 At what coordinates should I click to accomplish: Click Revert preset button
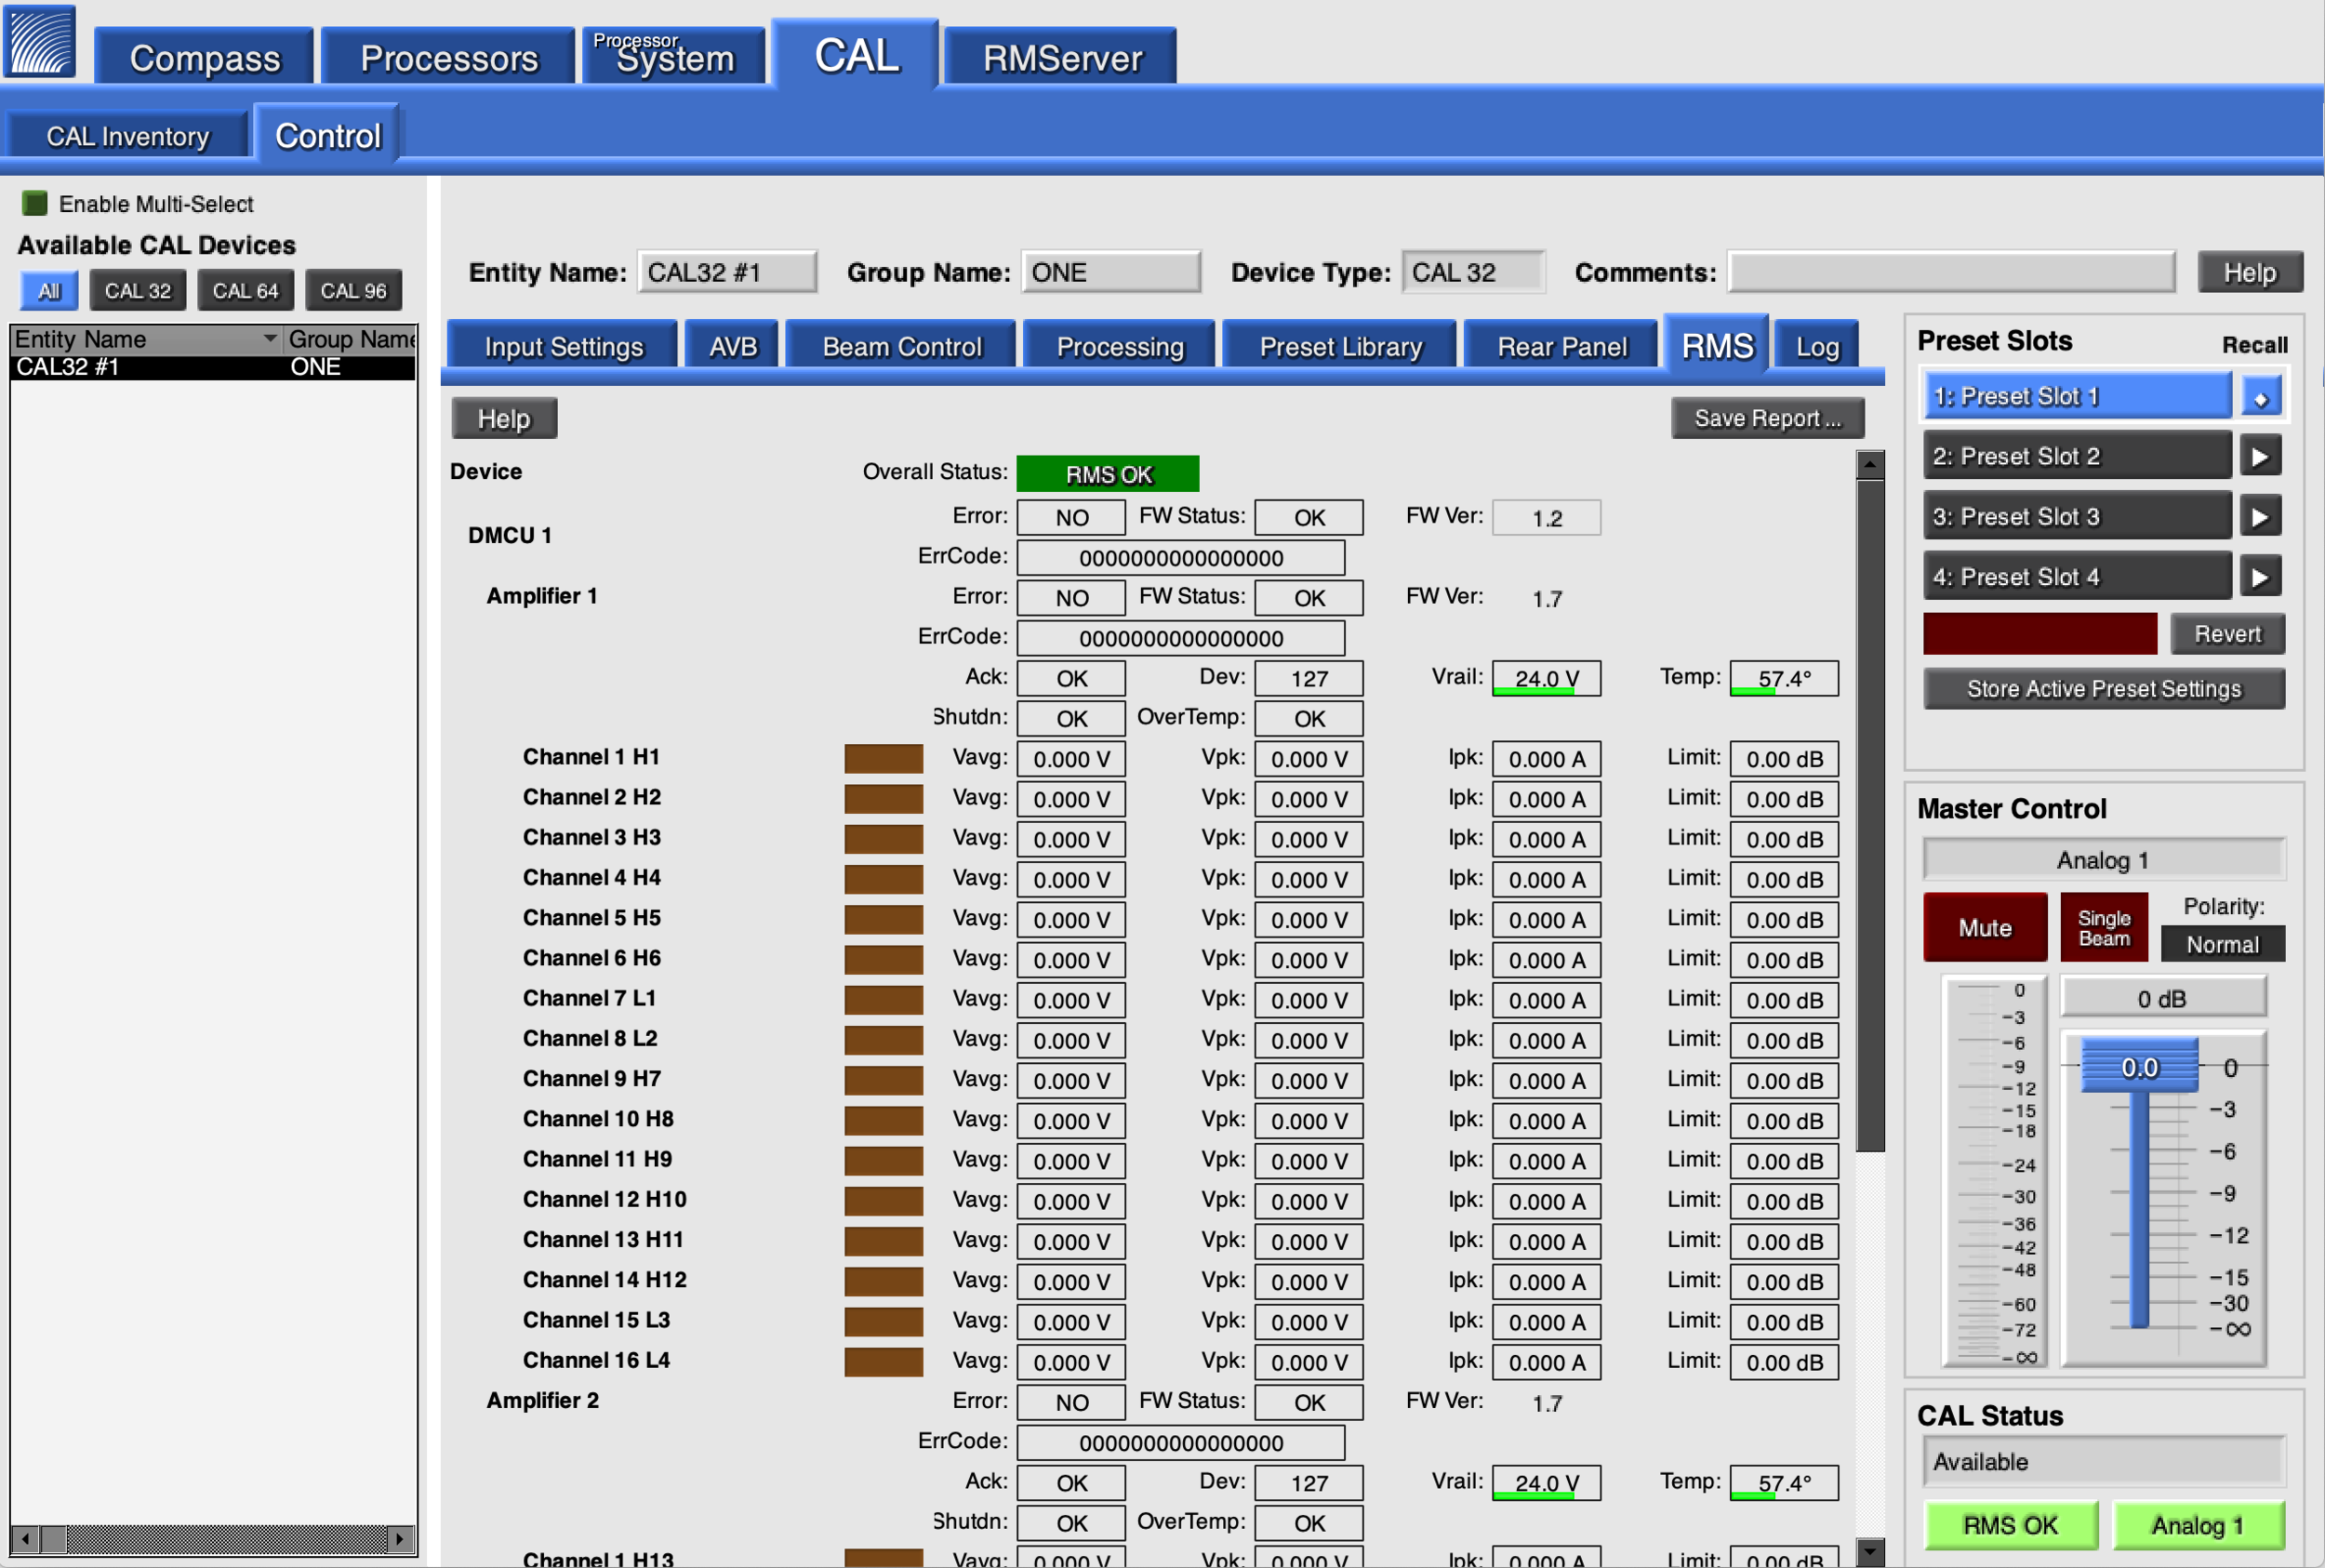point(2227,634)
